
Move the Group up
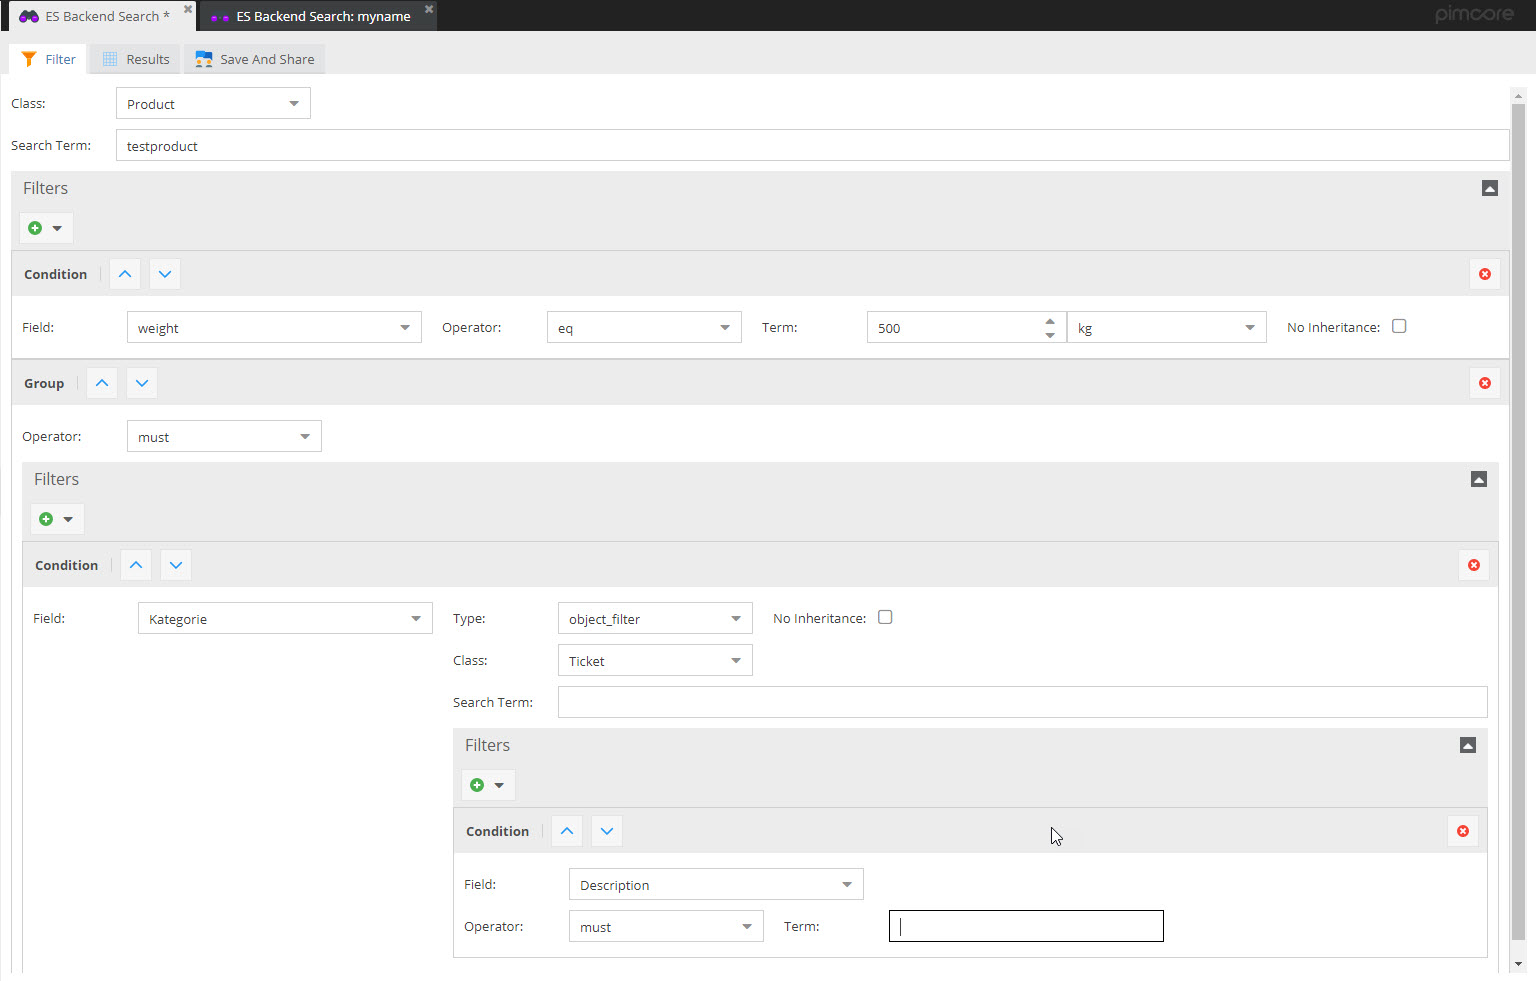[102, 383]
